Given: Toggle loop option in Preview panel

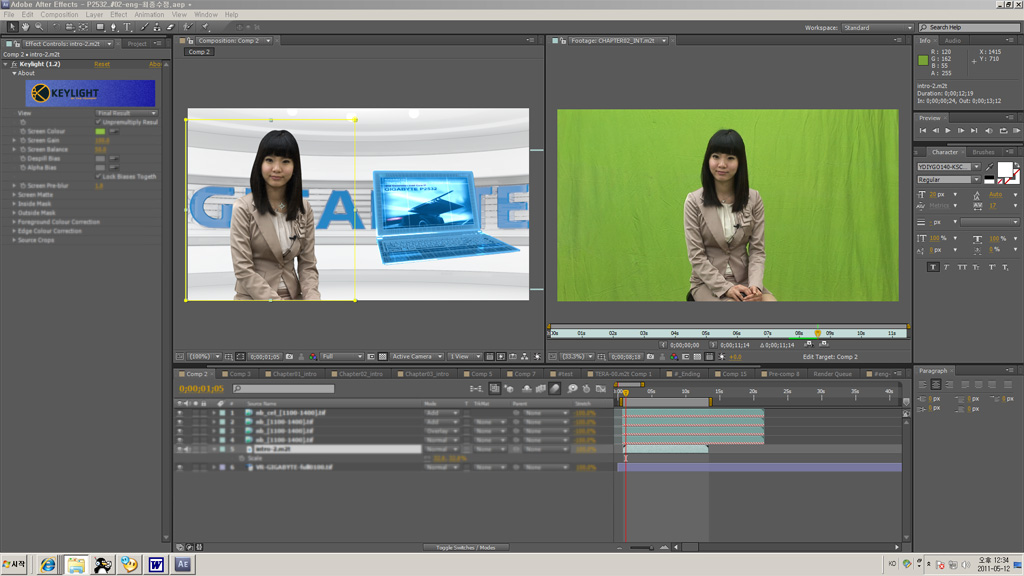Looking at the screenshot, I should (x=1003, y=131).
